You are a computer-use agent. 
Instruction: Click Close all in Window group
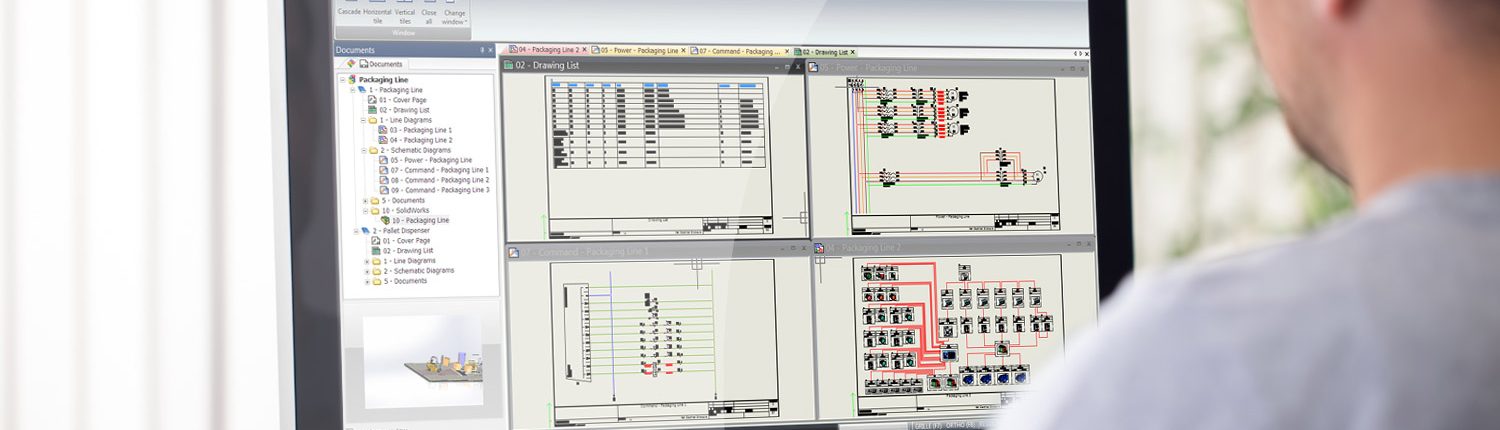coord(428,11)
